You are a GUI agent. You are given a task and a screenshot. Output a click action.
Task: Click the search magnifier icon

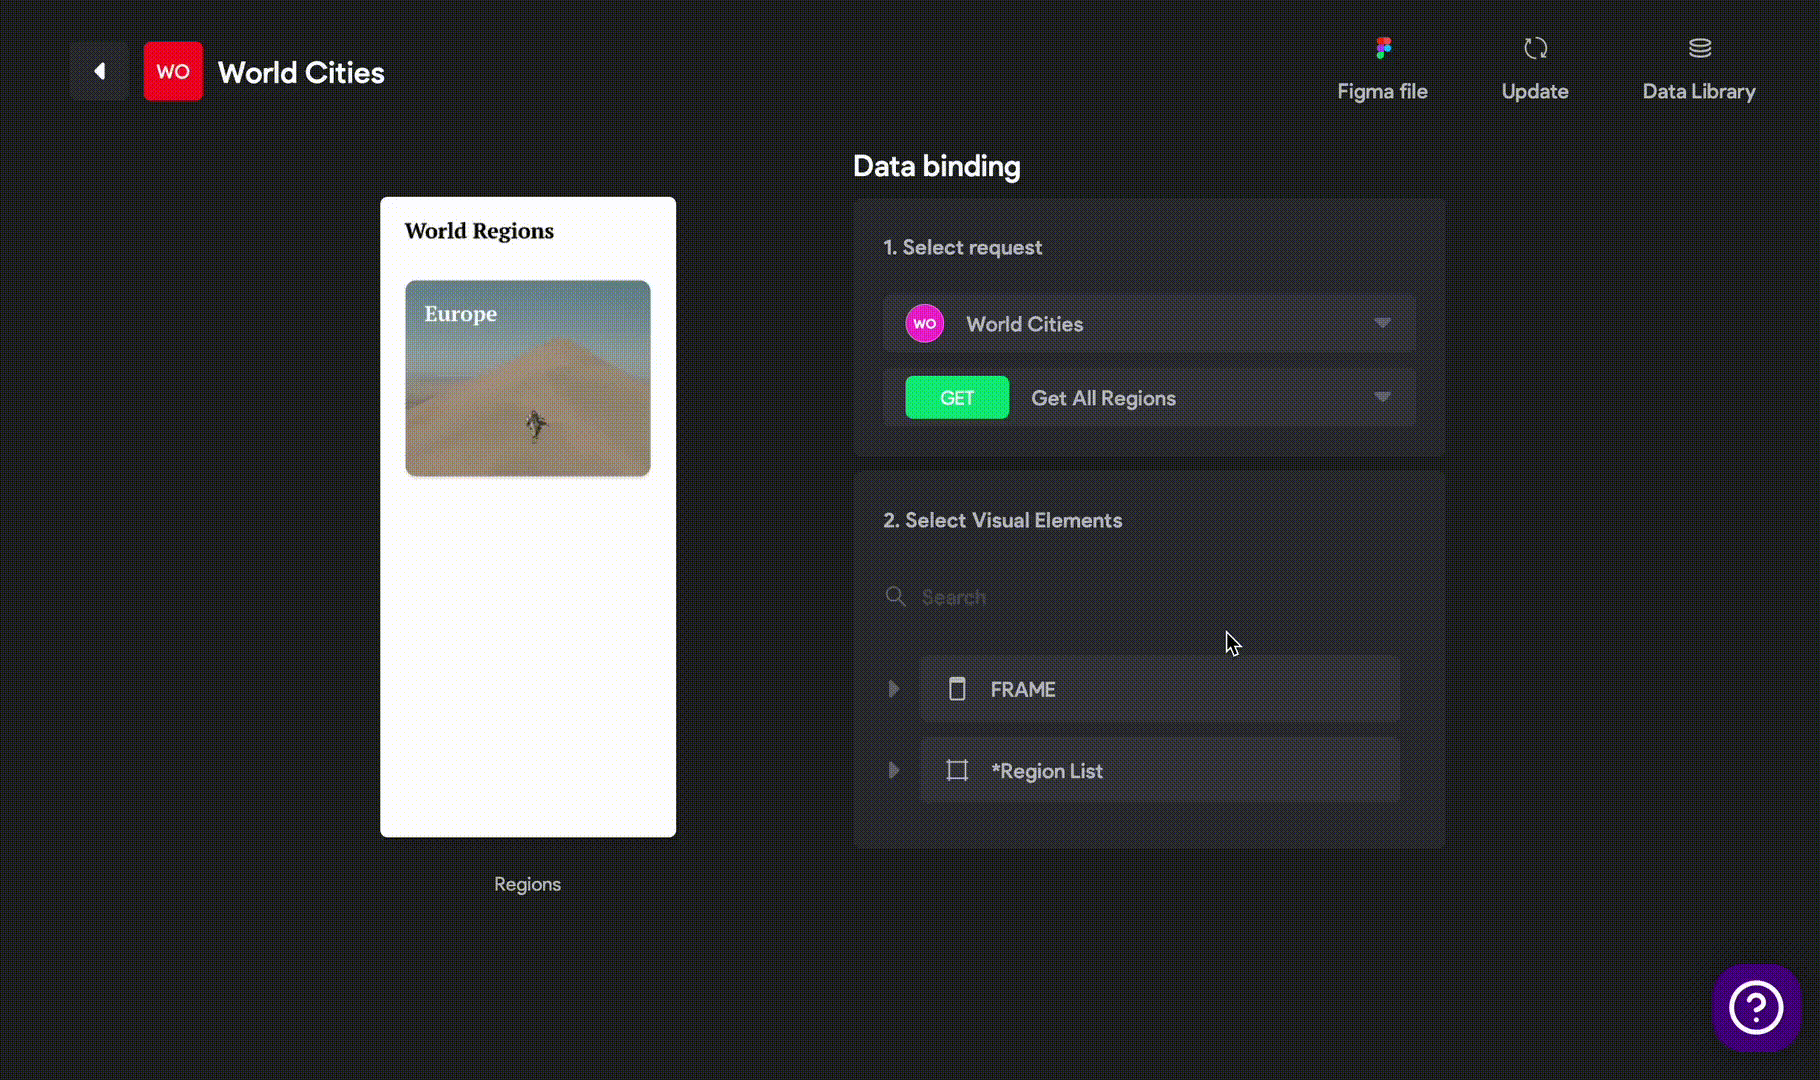895,597
